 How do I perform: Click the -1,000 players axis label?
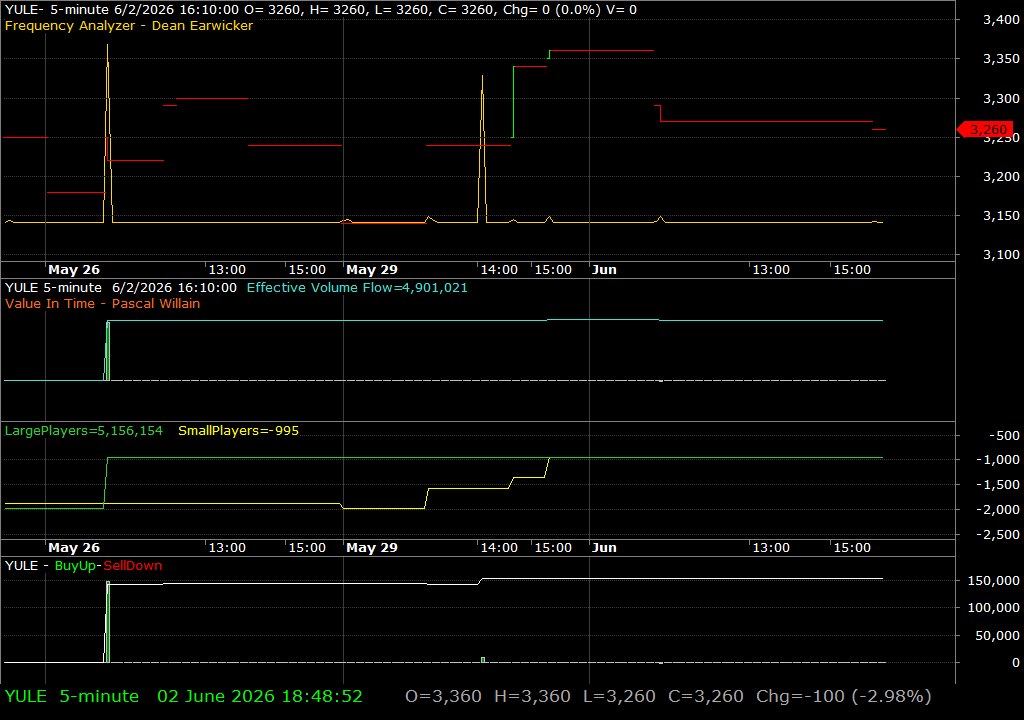pyautogui.click(x=998, y=460)
